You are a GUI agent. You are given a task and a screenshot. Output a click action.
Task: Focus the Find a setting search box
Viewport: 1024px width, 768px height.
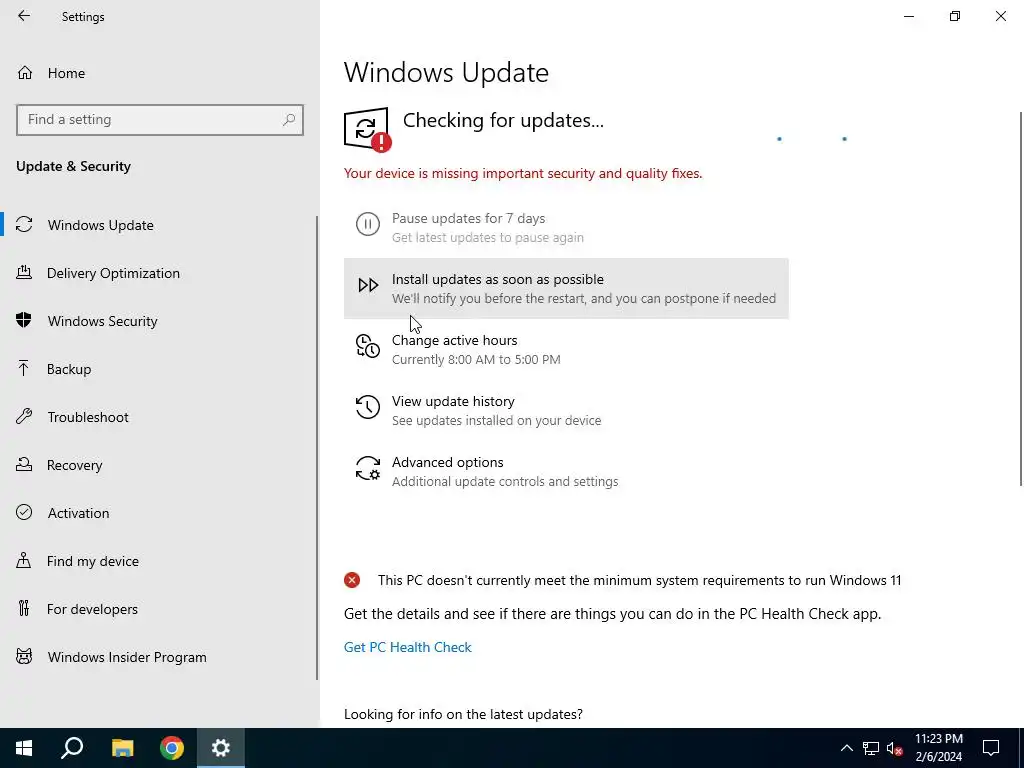[x=159, y=120]
